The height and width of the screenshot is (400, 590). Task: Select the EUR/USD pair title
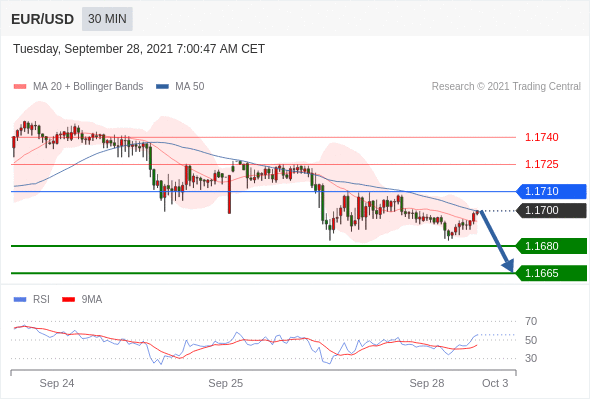pyautogui.click(x=43, y=19)
